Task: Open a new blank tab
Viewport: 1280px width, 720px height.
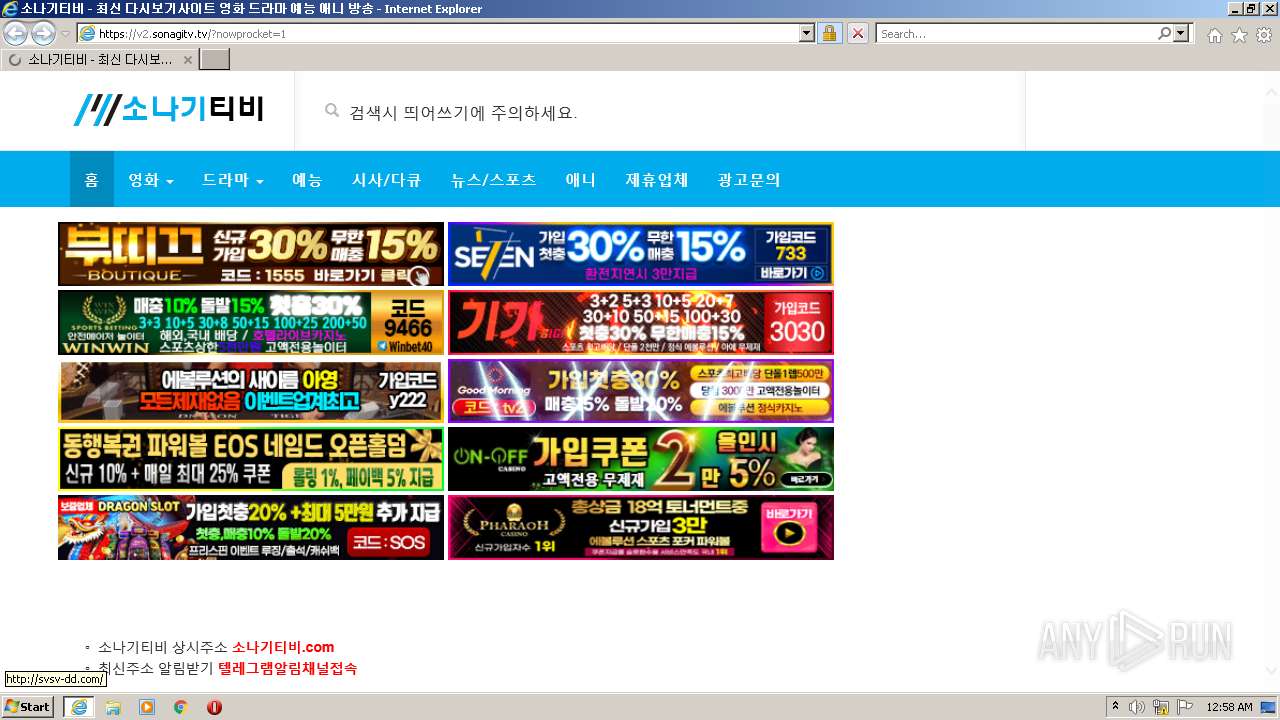Action: tap(215, 60)
